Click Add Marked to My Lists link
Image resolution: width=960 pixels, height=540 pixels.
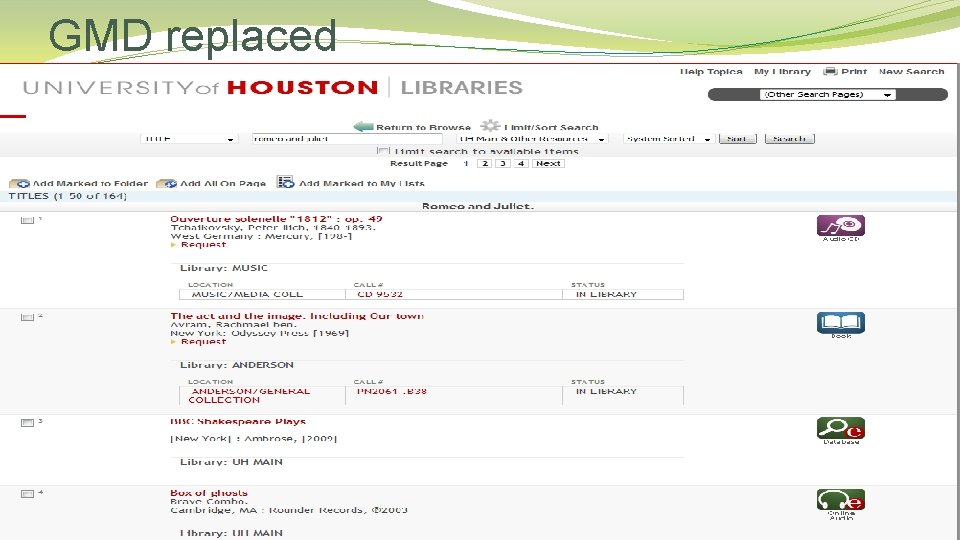tap(361, 184)
